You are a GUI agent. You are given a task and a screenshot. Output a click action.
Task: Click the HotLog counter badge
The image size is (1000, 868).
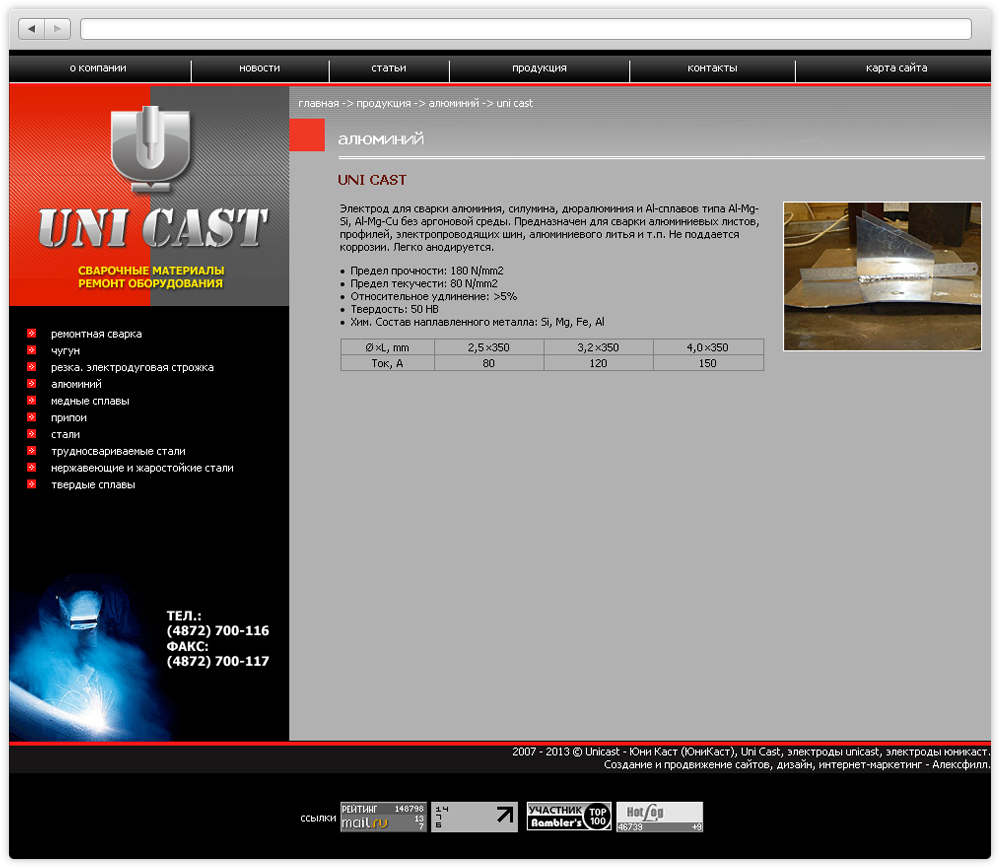tap(659, 817)
